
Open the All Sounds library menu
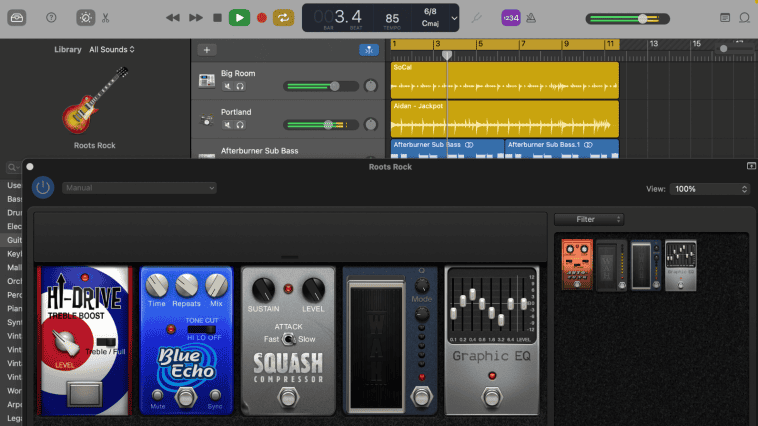(112, 49)
